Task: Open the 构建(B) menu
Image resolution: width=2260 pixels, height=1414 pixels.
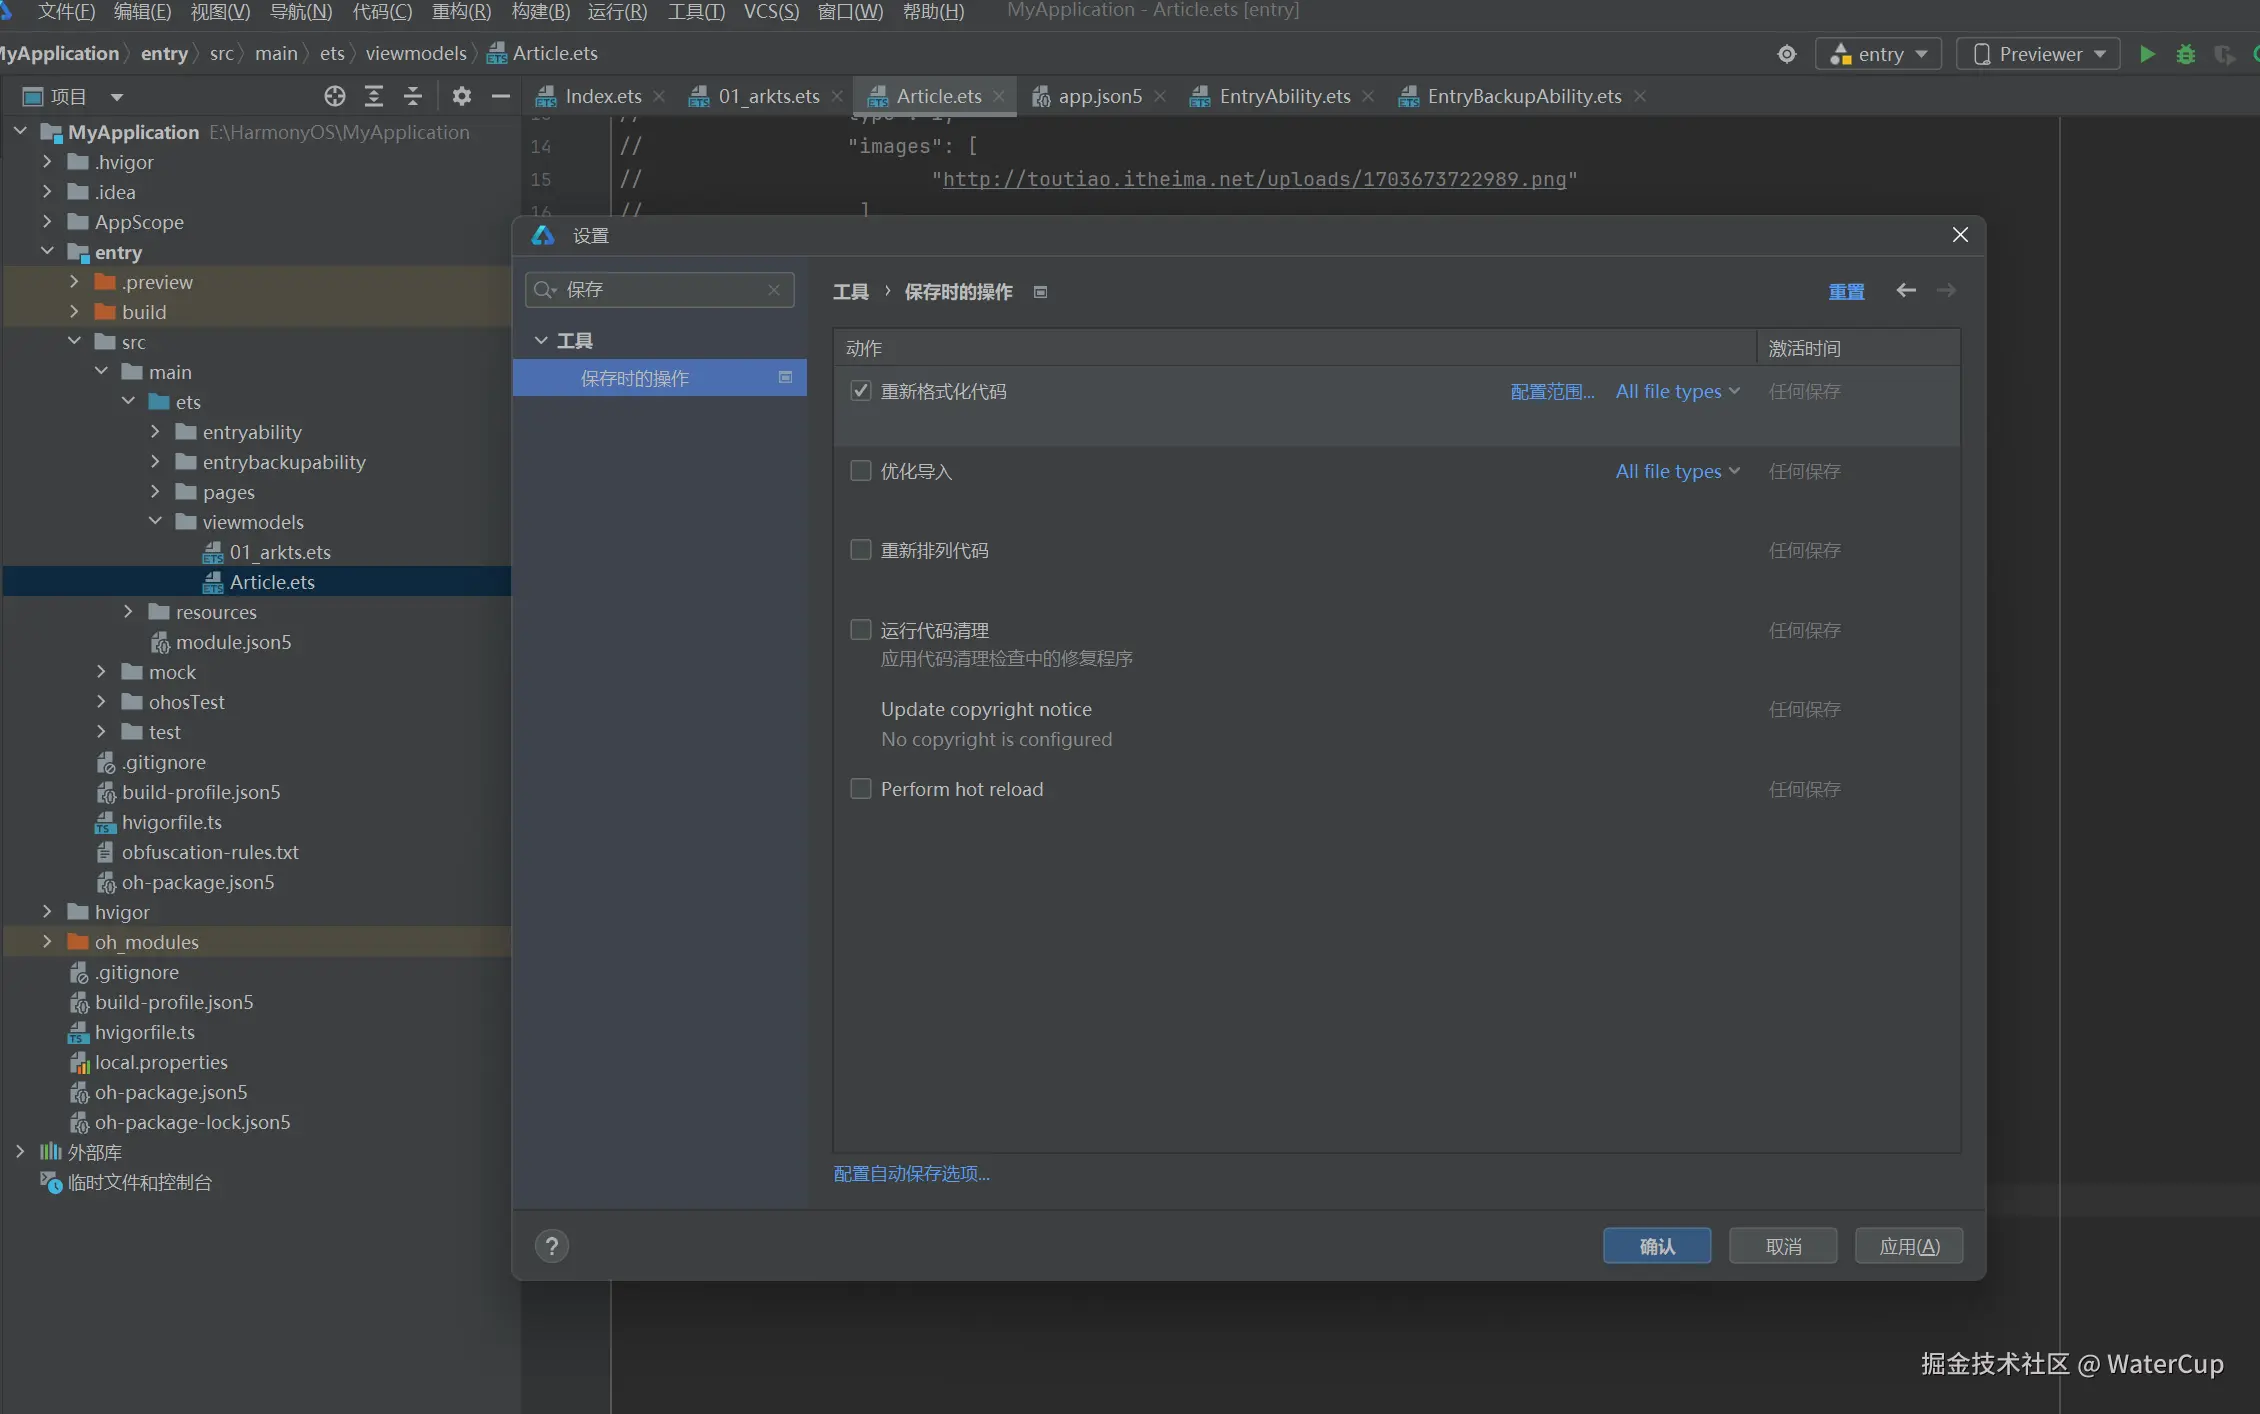Action: pyautogui.click(x=540, y=12)
